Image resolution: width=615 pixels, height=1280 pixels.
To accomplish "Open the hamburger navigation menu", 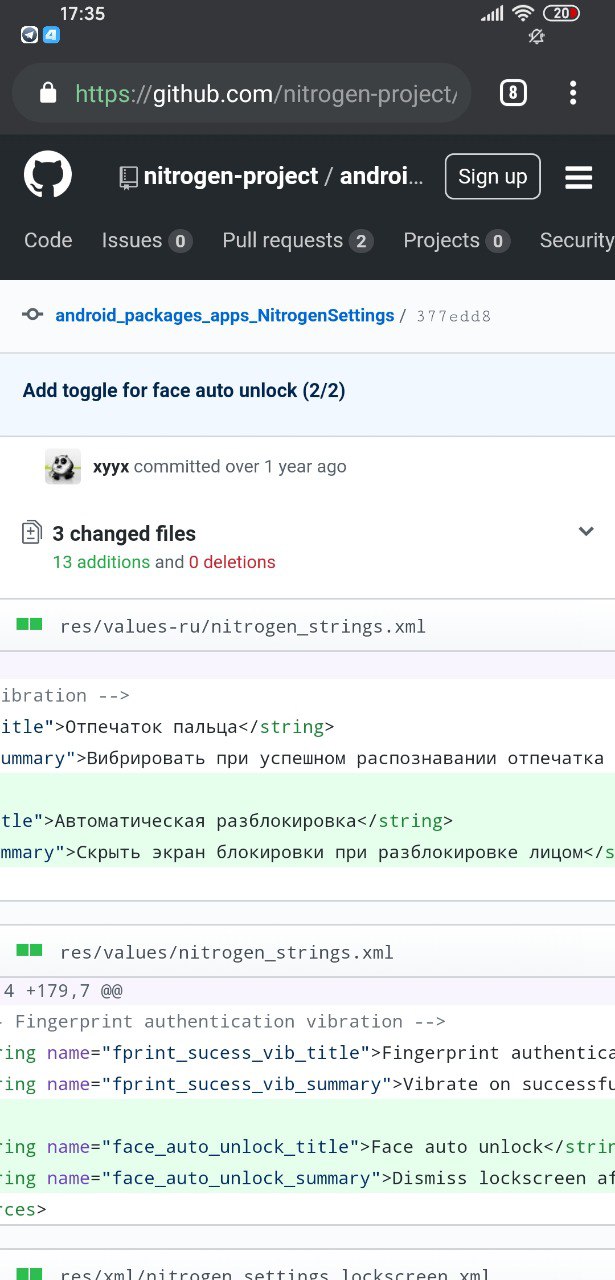I will 579,178.
